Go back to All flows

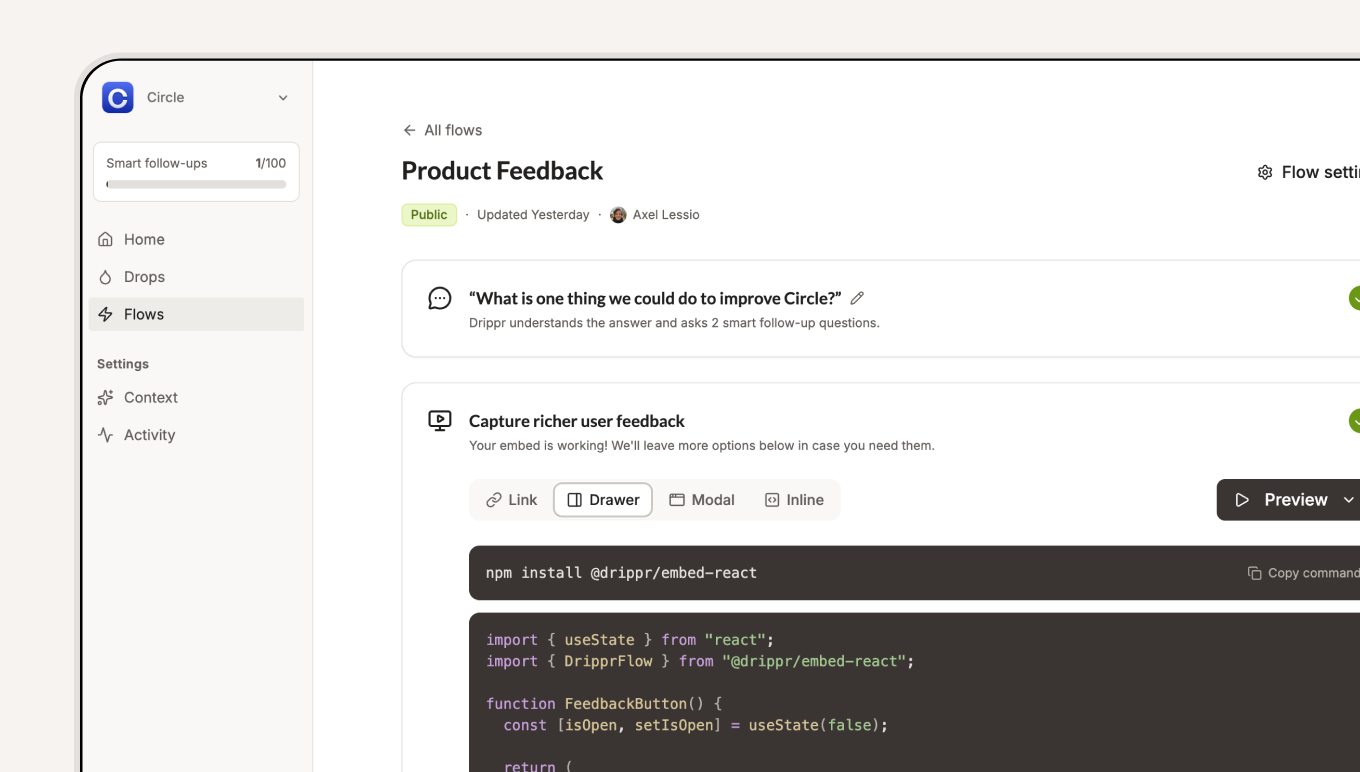442,130
